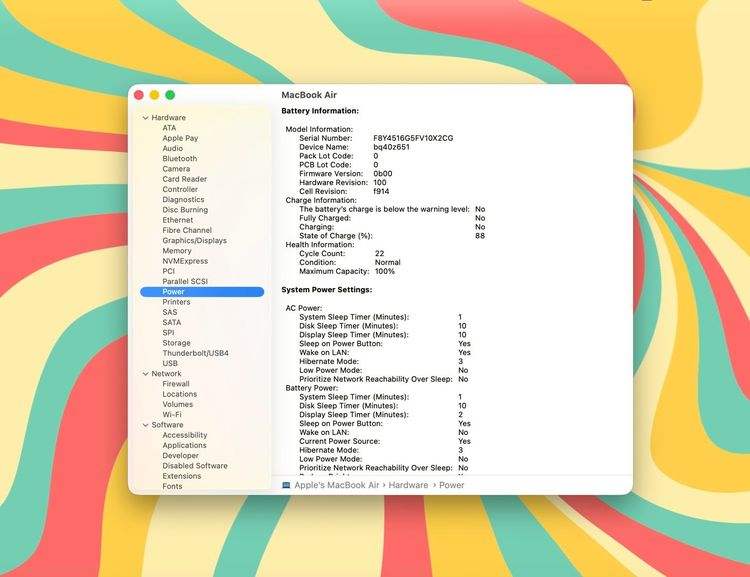
Task: Select the Network category label
Action: [x=166, y=374]
